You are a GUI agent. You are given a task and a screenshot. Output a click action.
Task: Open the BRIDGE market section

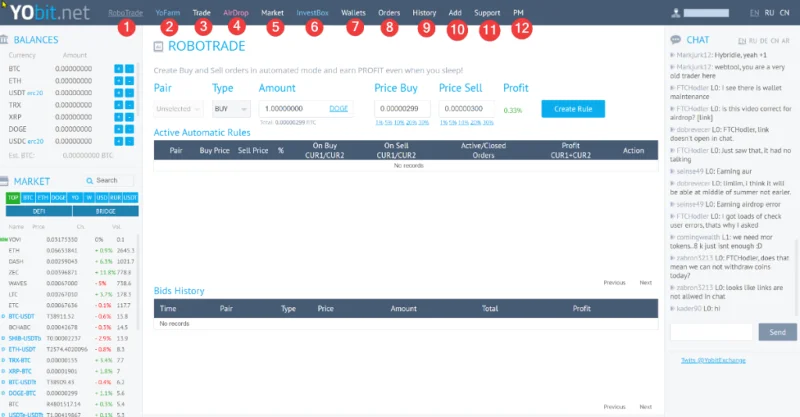click(106, 211)
